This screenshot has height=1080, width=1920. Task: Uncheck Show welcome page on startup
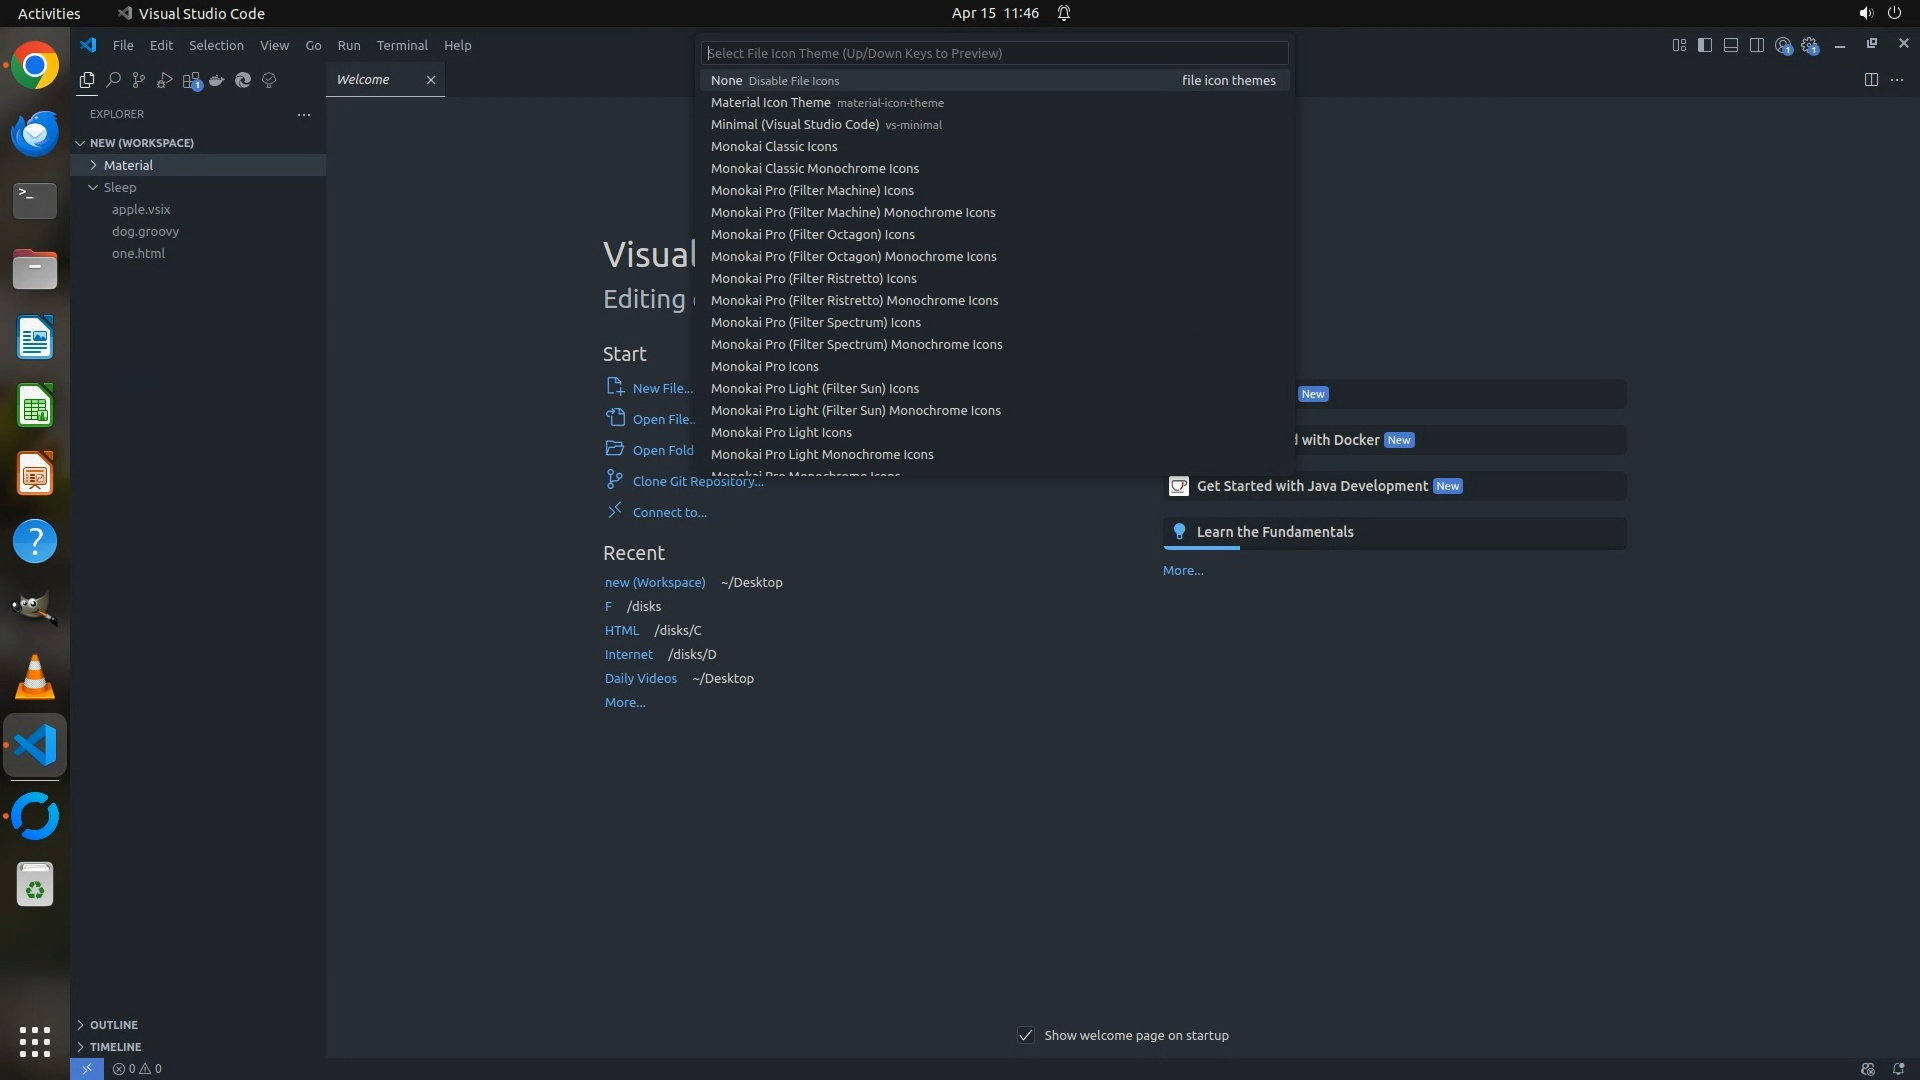point(1026,1035)
